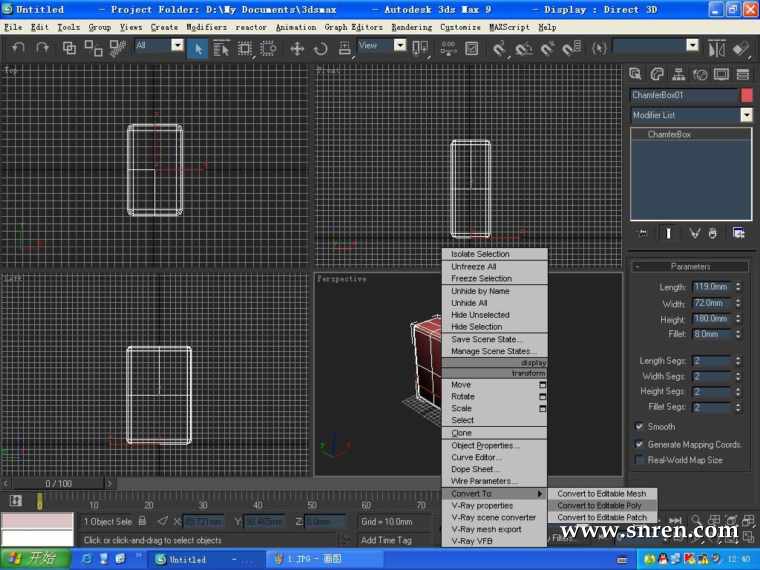This screenshot has width=760, height=570.
Task: Open Select by Name tool
Action: pyautogui.click(x=221, y=48)
